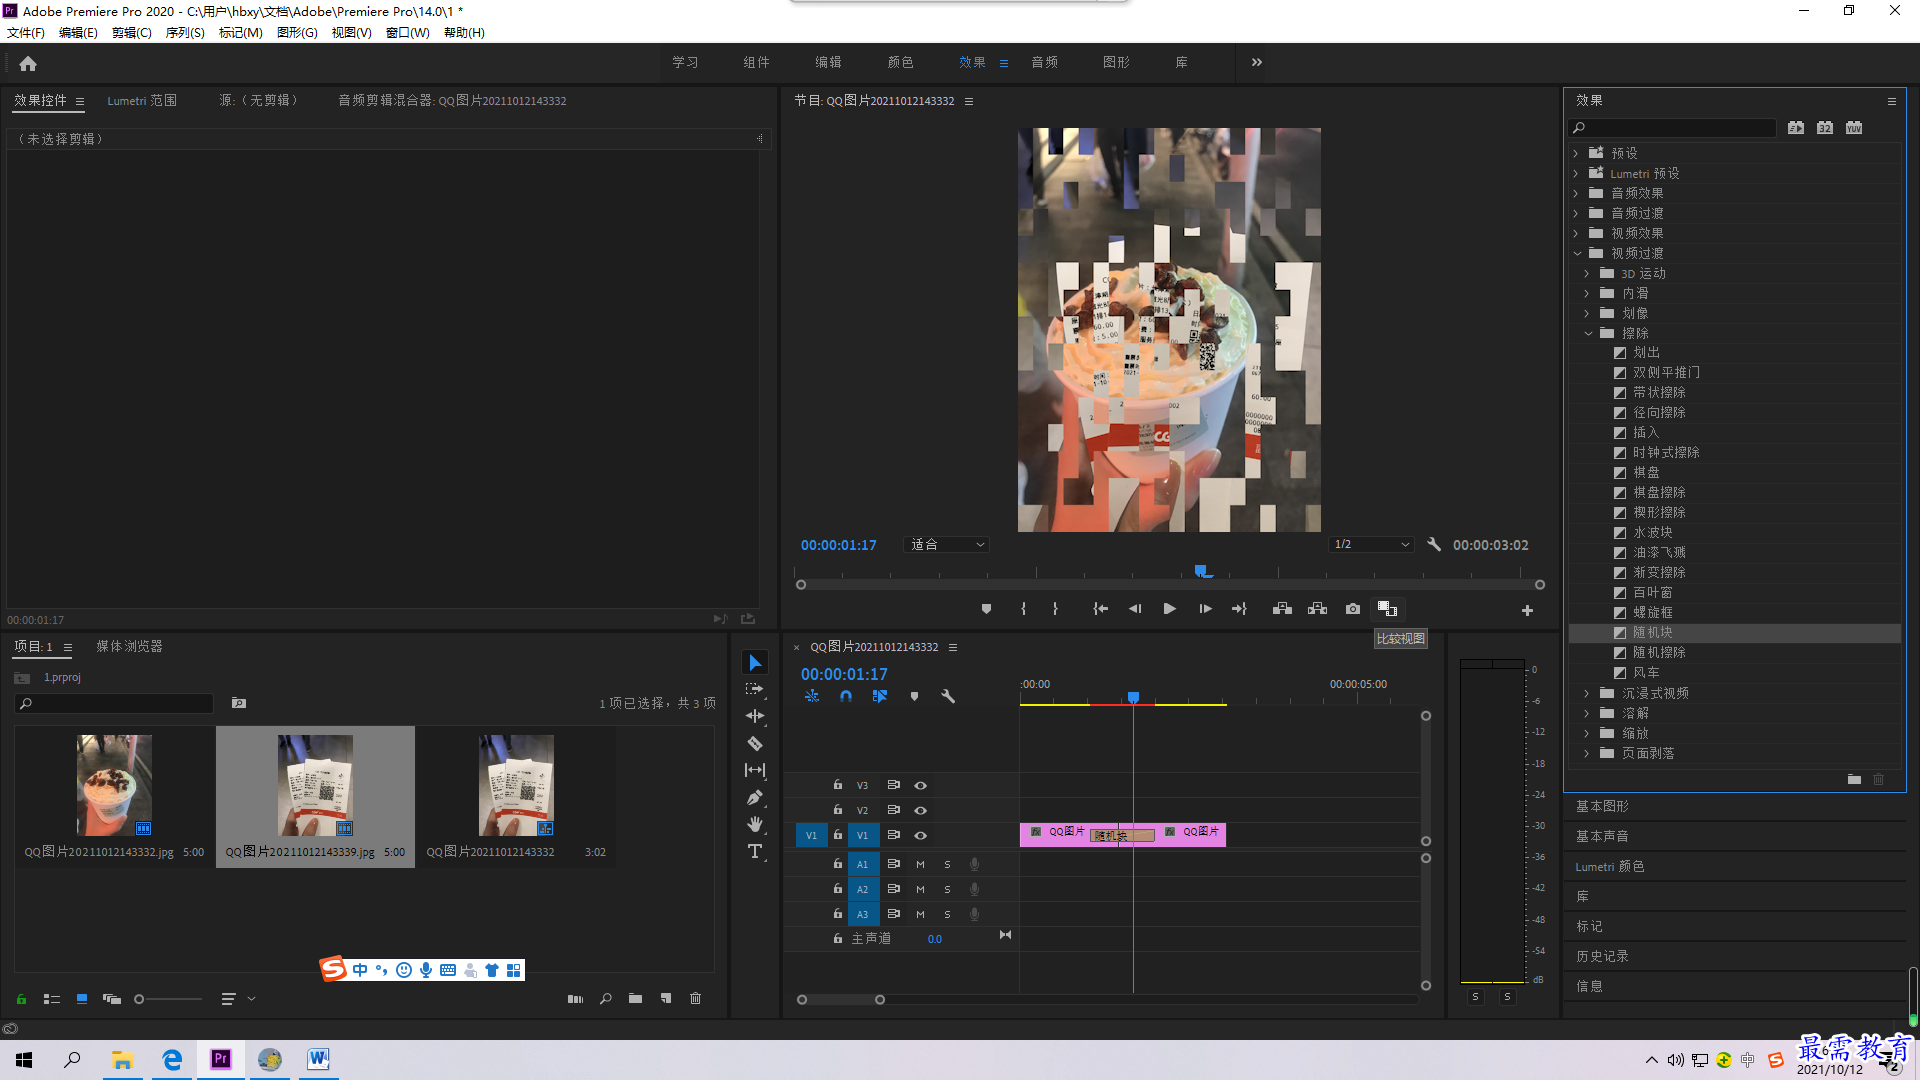Click Add Marker in program monitor

pyautogui.click(x=986, y=609)
